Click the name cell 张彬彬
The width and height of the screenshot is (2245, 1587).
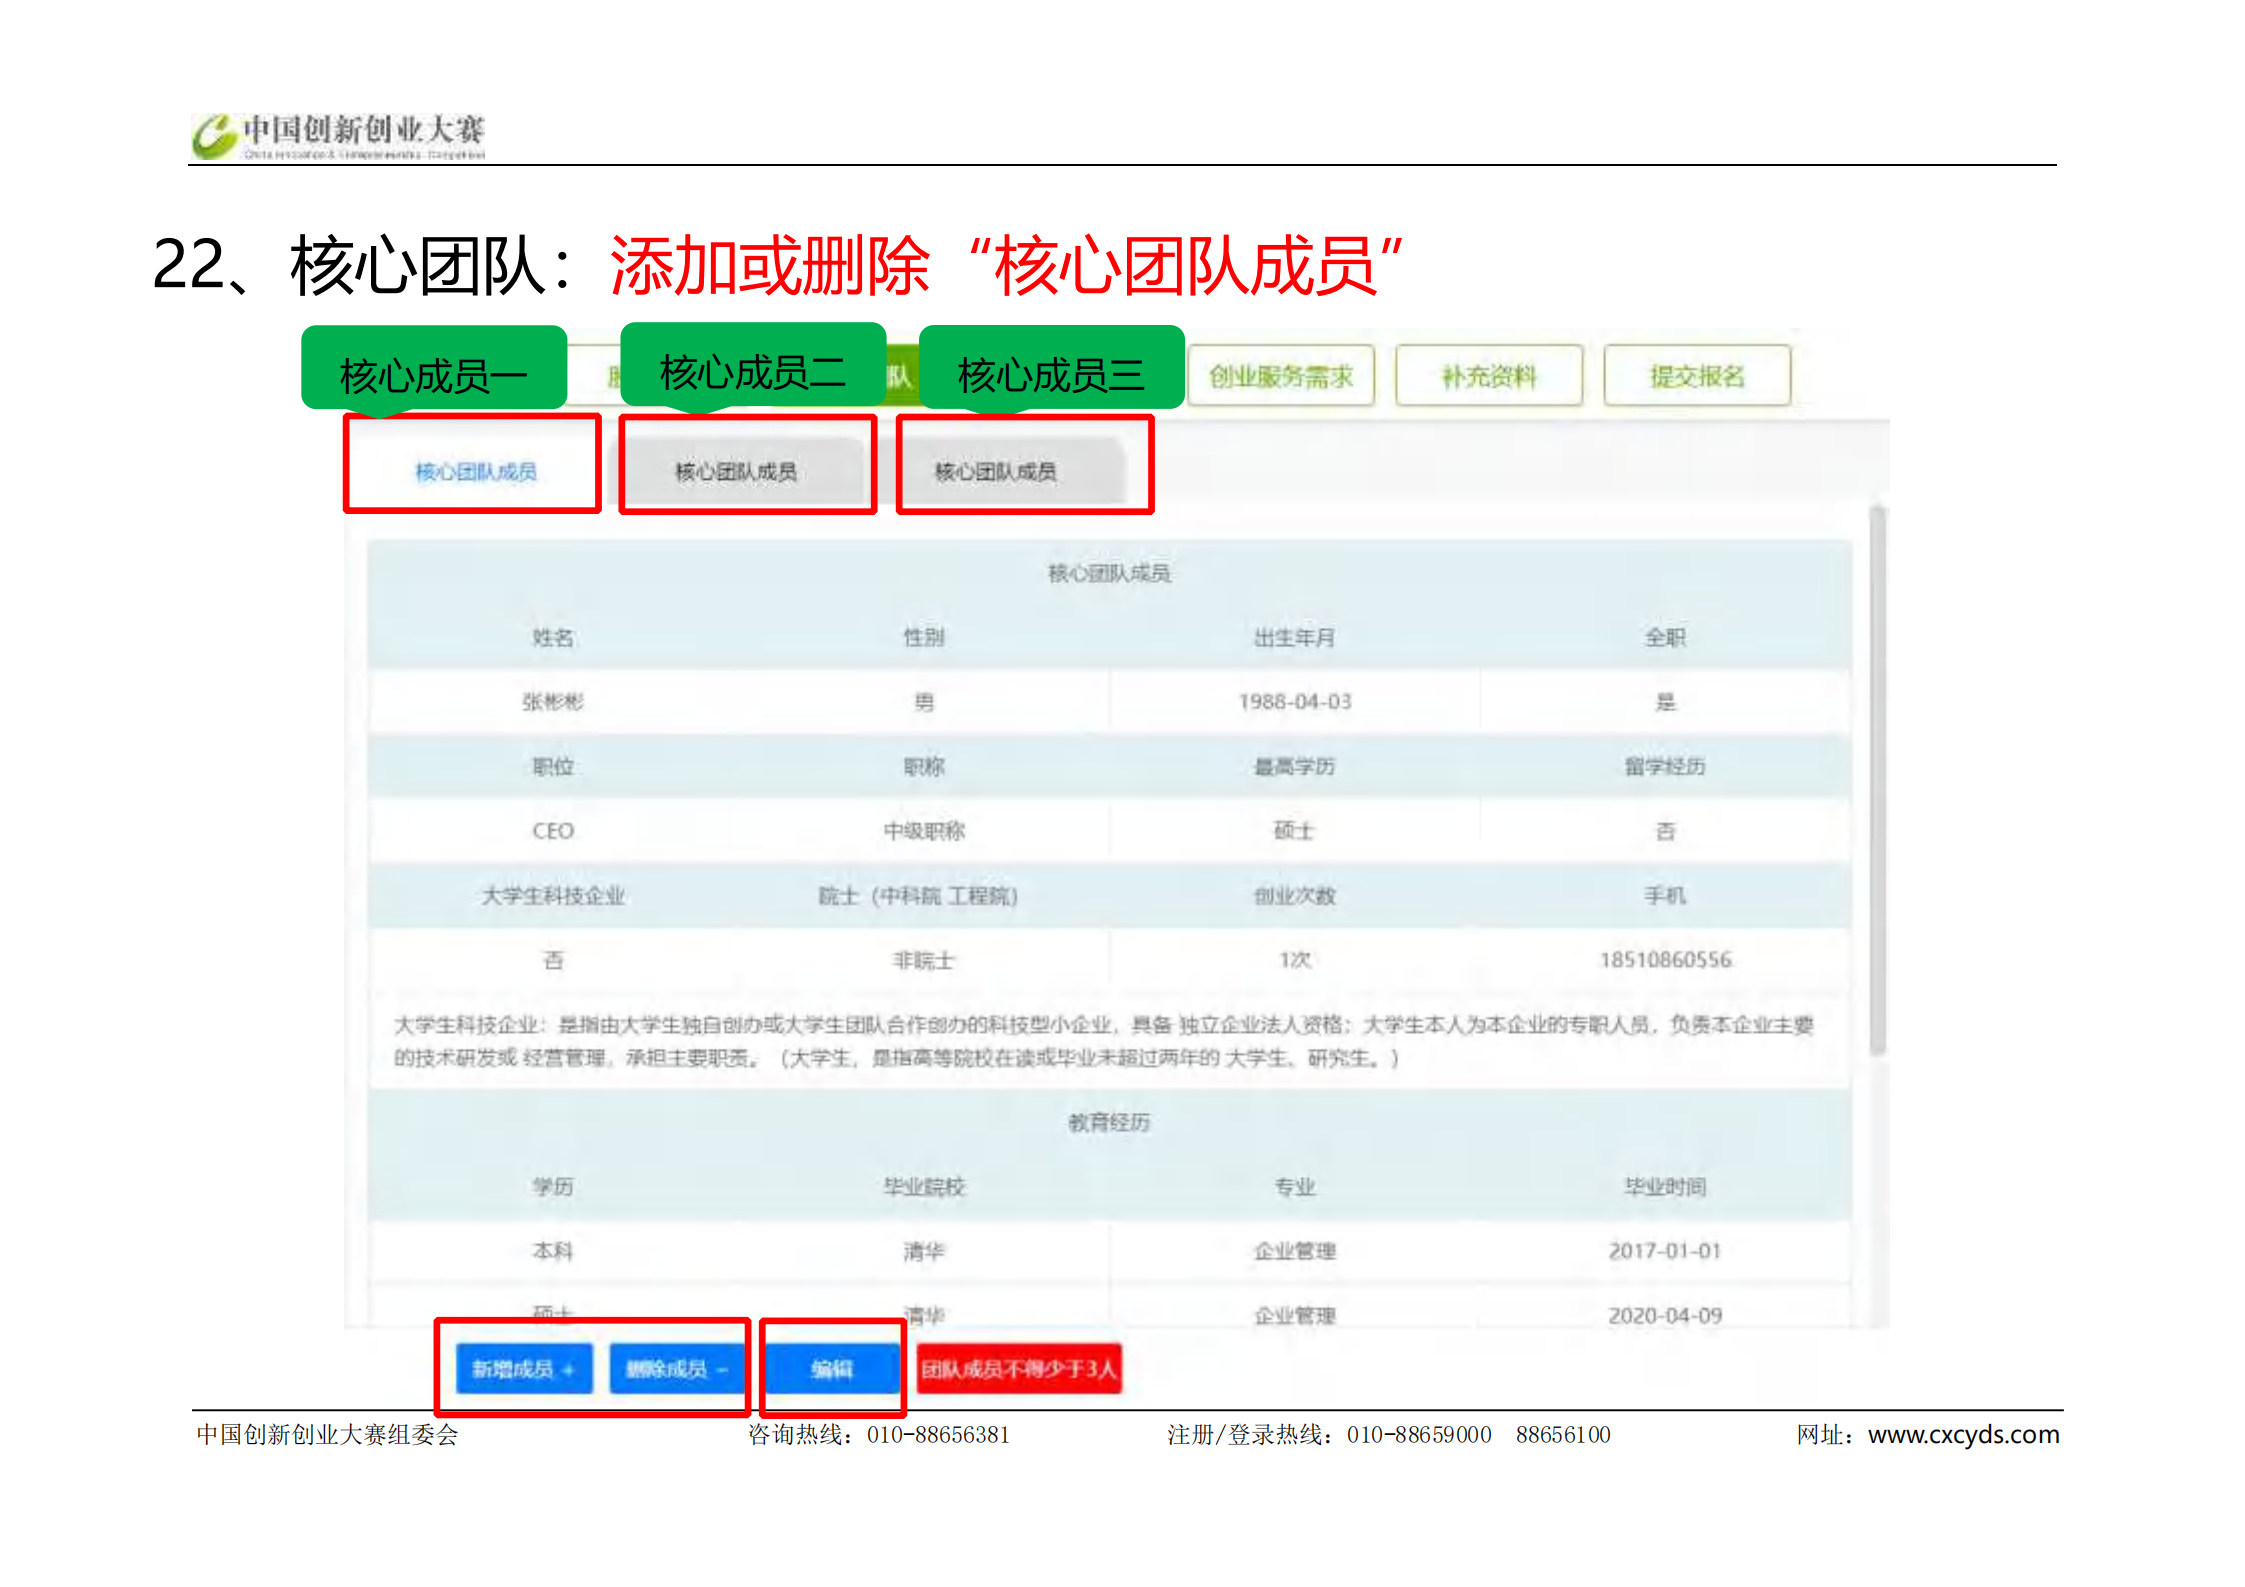552,701
